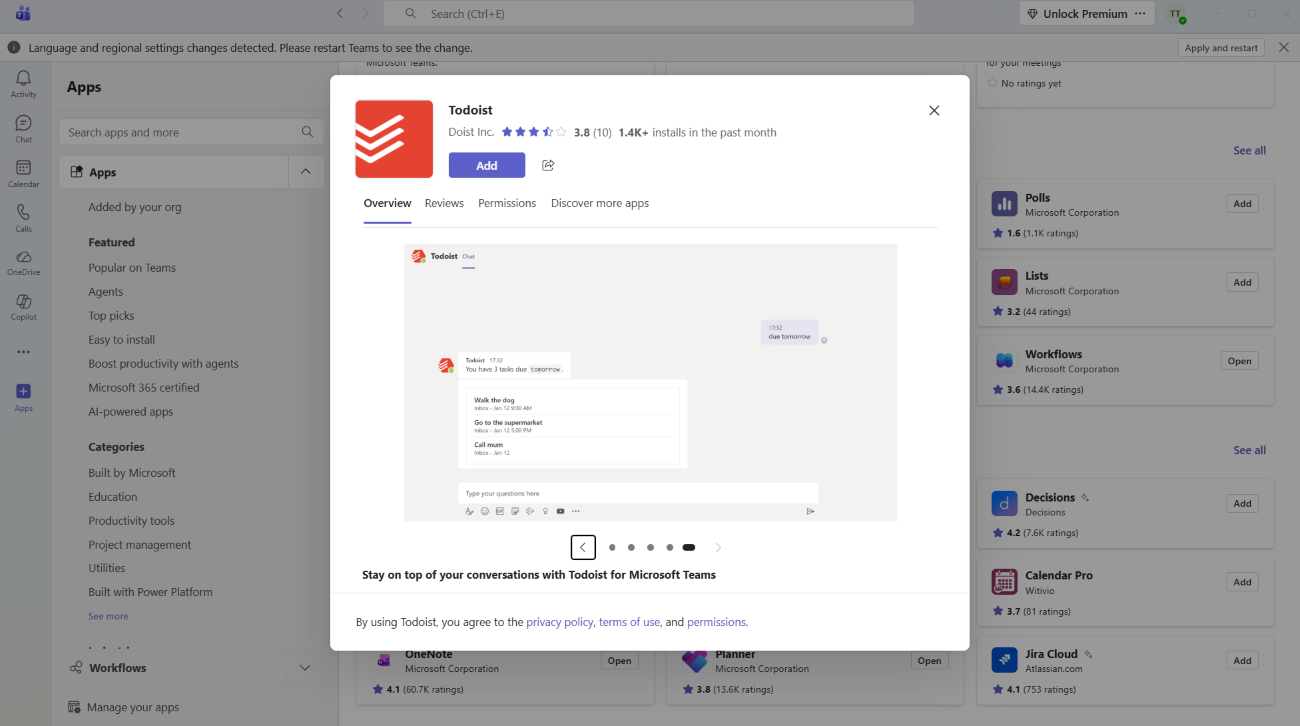Select the Apps icon in the left rail

click(x=23, y=397)
